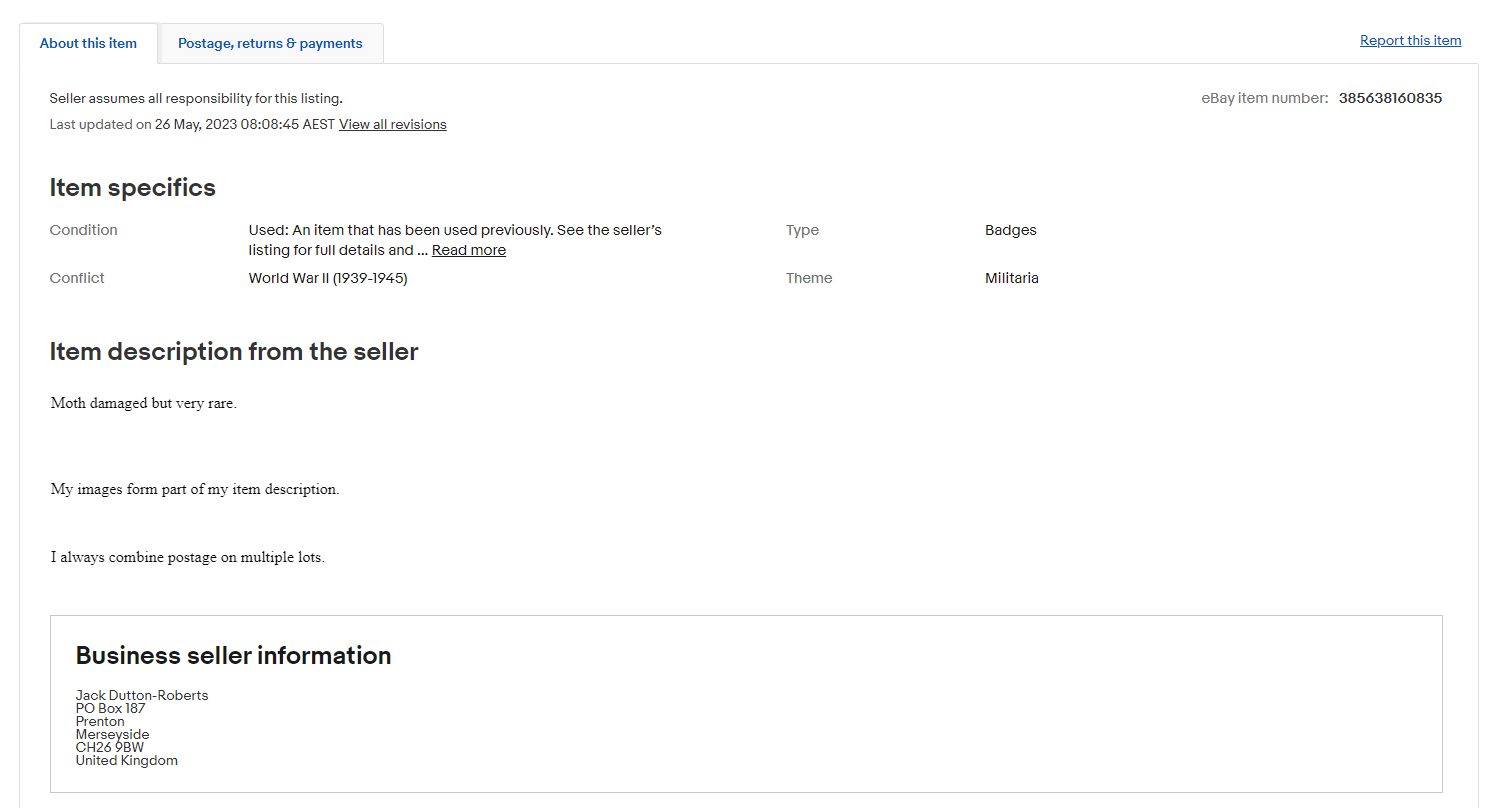Click the seller name Jack Dutton-Roberts
Viewport: 1495px width, 808px height.
pos(142,695)
